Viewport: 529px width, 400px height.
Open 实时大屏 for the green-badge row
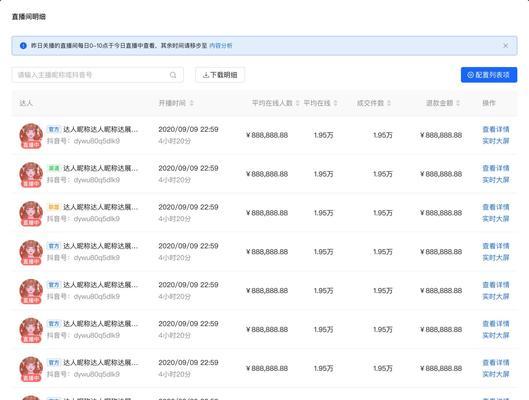[496, 180]
